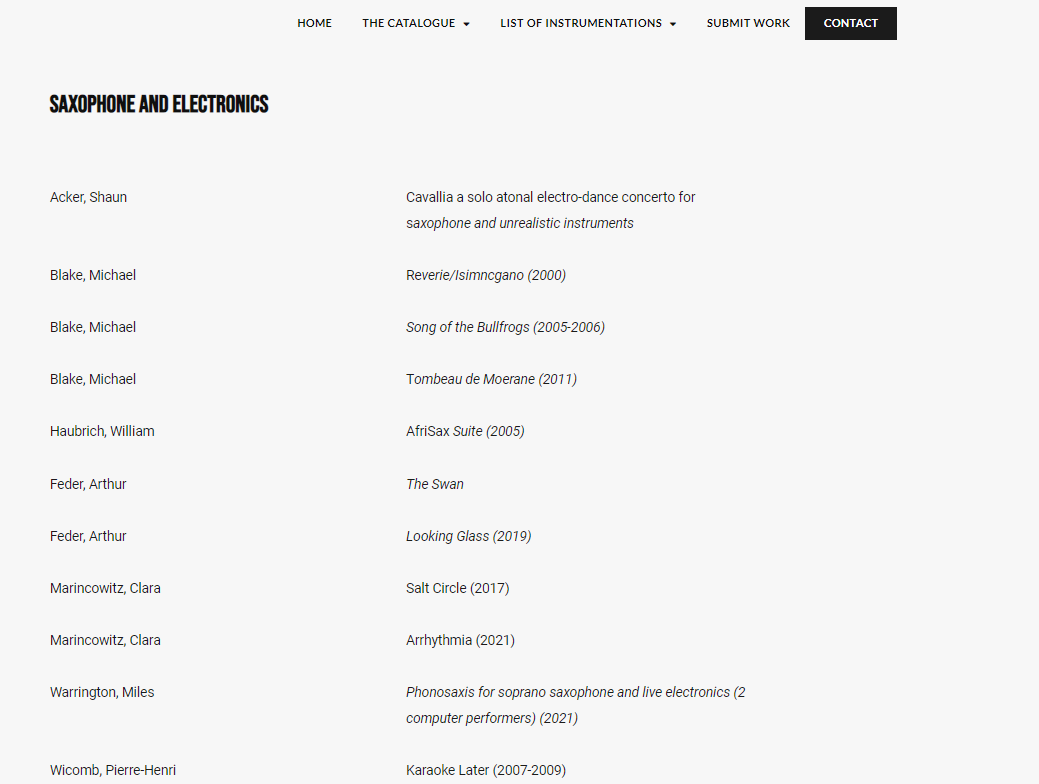Viewport: 1039px width, 784px height.
Task: Select Tombeau de Moerane (2011)
Action: click(491, 379)
